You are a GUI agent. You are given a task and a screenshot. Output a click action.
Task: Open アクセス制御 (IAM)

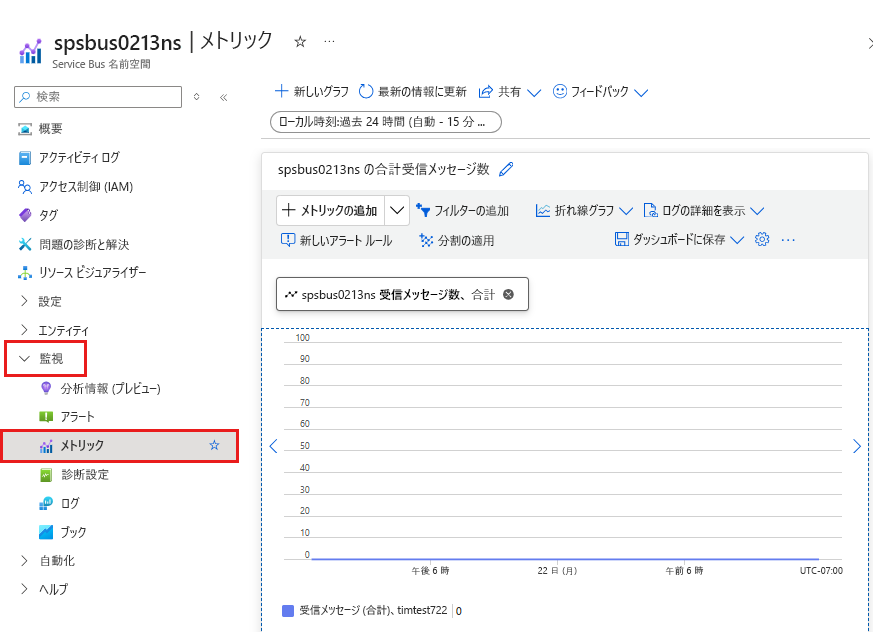pos(76,187)
